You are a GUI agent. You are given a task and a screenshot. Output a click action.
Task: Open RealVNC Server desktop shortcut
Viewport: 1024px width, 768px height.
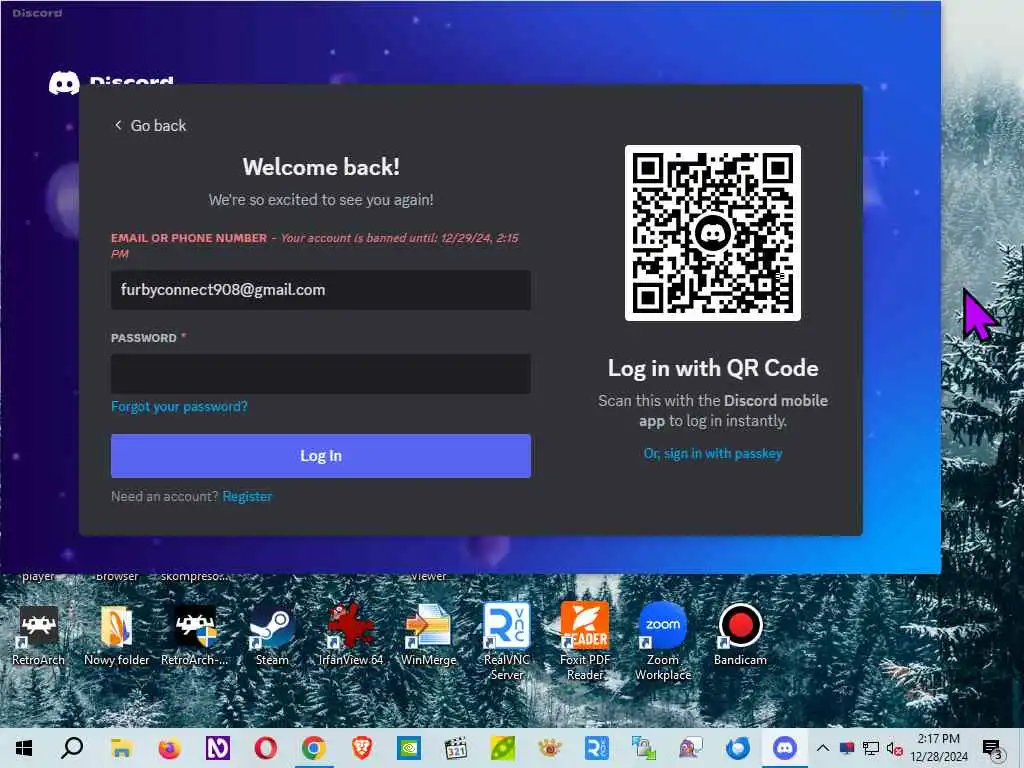click(x=507, y=641)
